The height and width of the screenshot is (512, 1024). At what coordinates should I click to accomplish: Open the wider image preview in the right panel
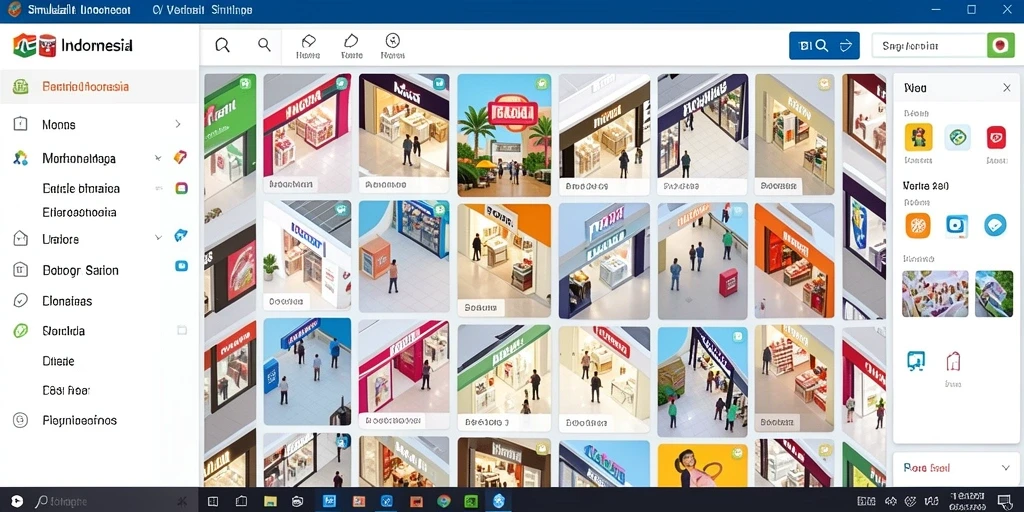click(935, 294)
